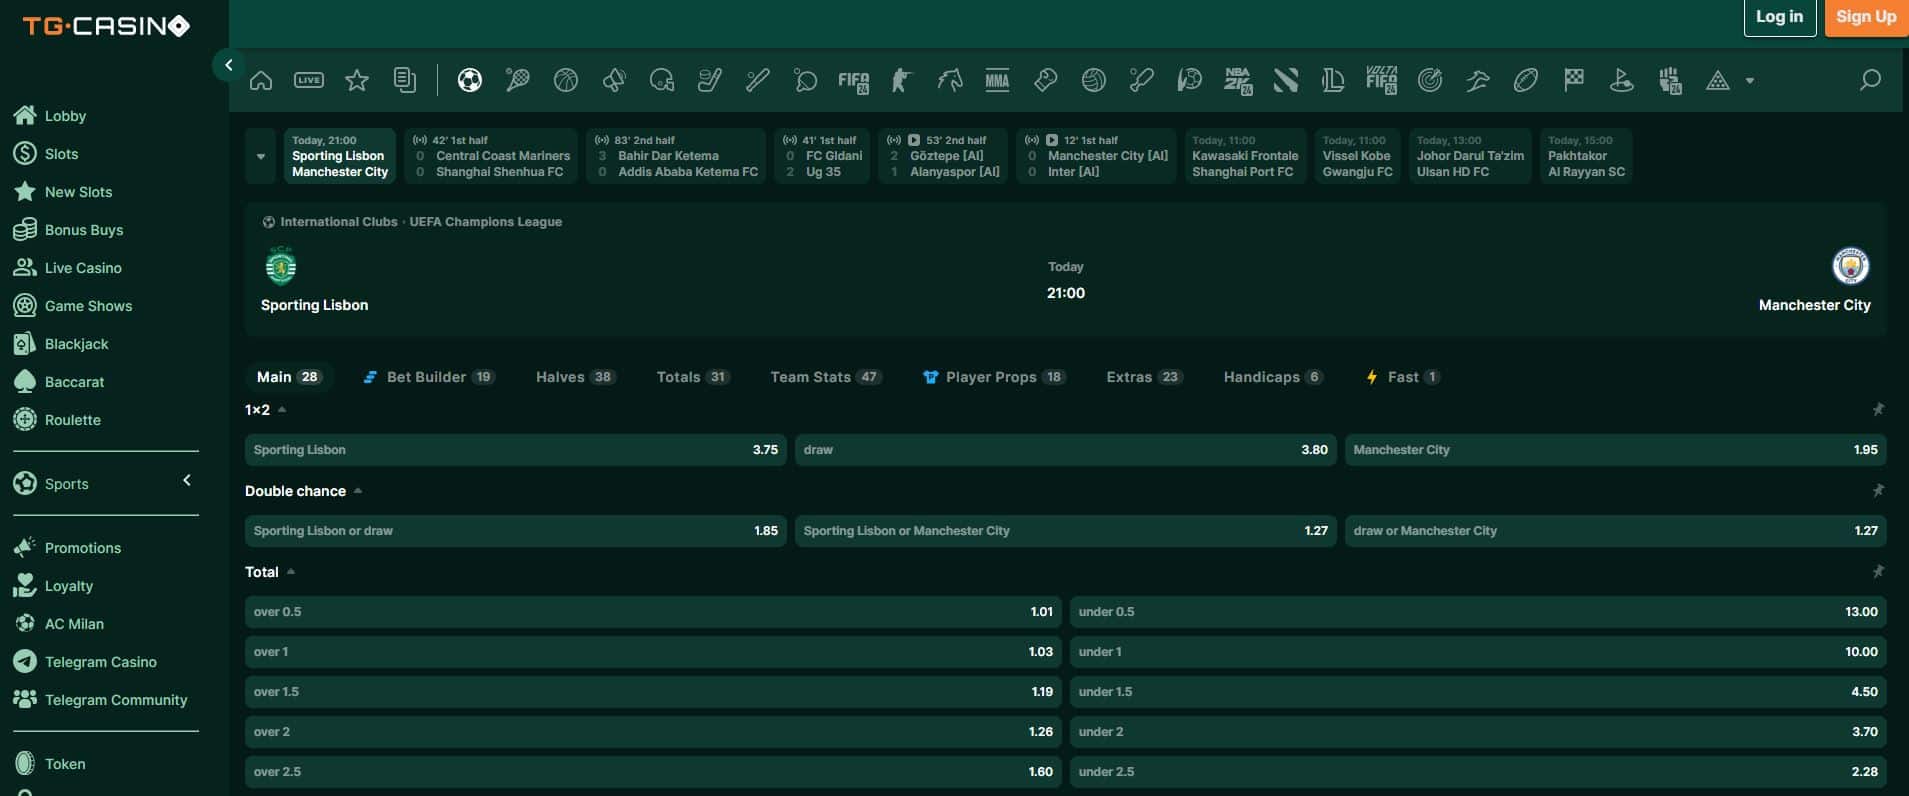Viewport: 1909px width, 796px height.
Task: Select the basketball sport icon
Action: (566, 81)
